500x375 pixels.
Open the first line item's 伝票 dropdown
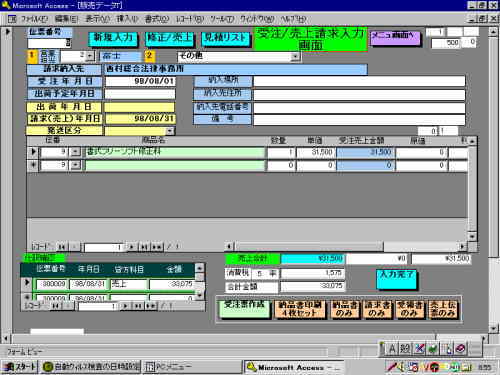pyautogui.click(x=76, y=152)
